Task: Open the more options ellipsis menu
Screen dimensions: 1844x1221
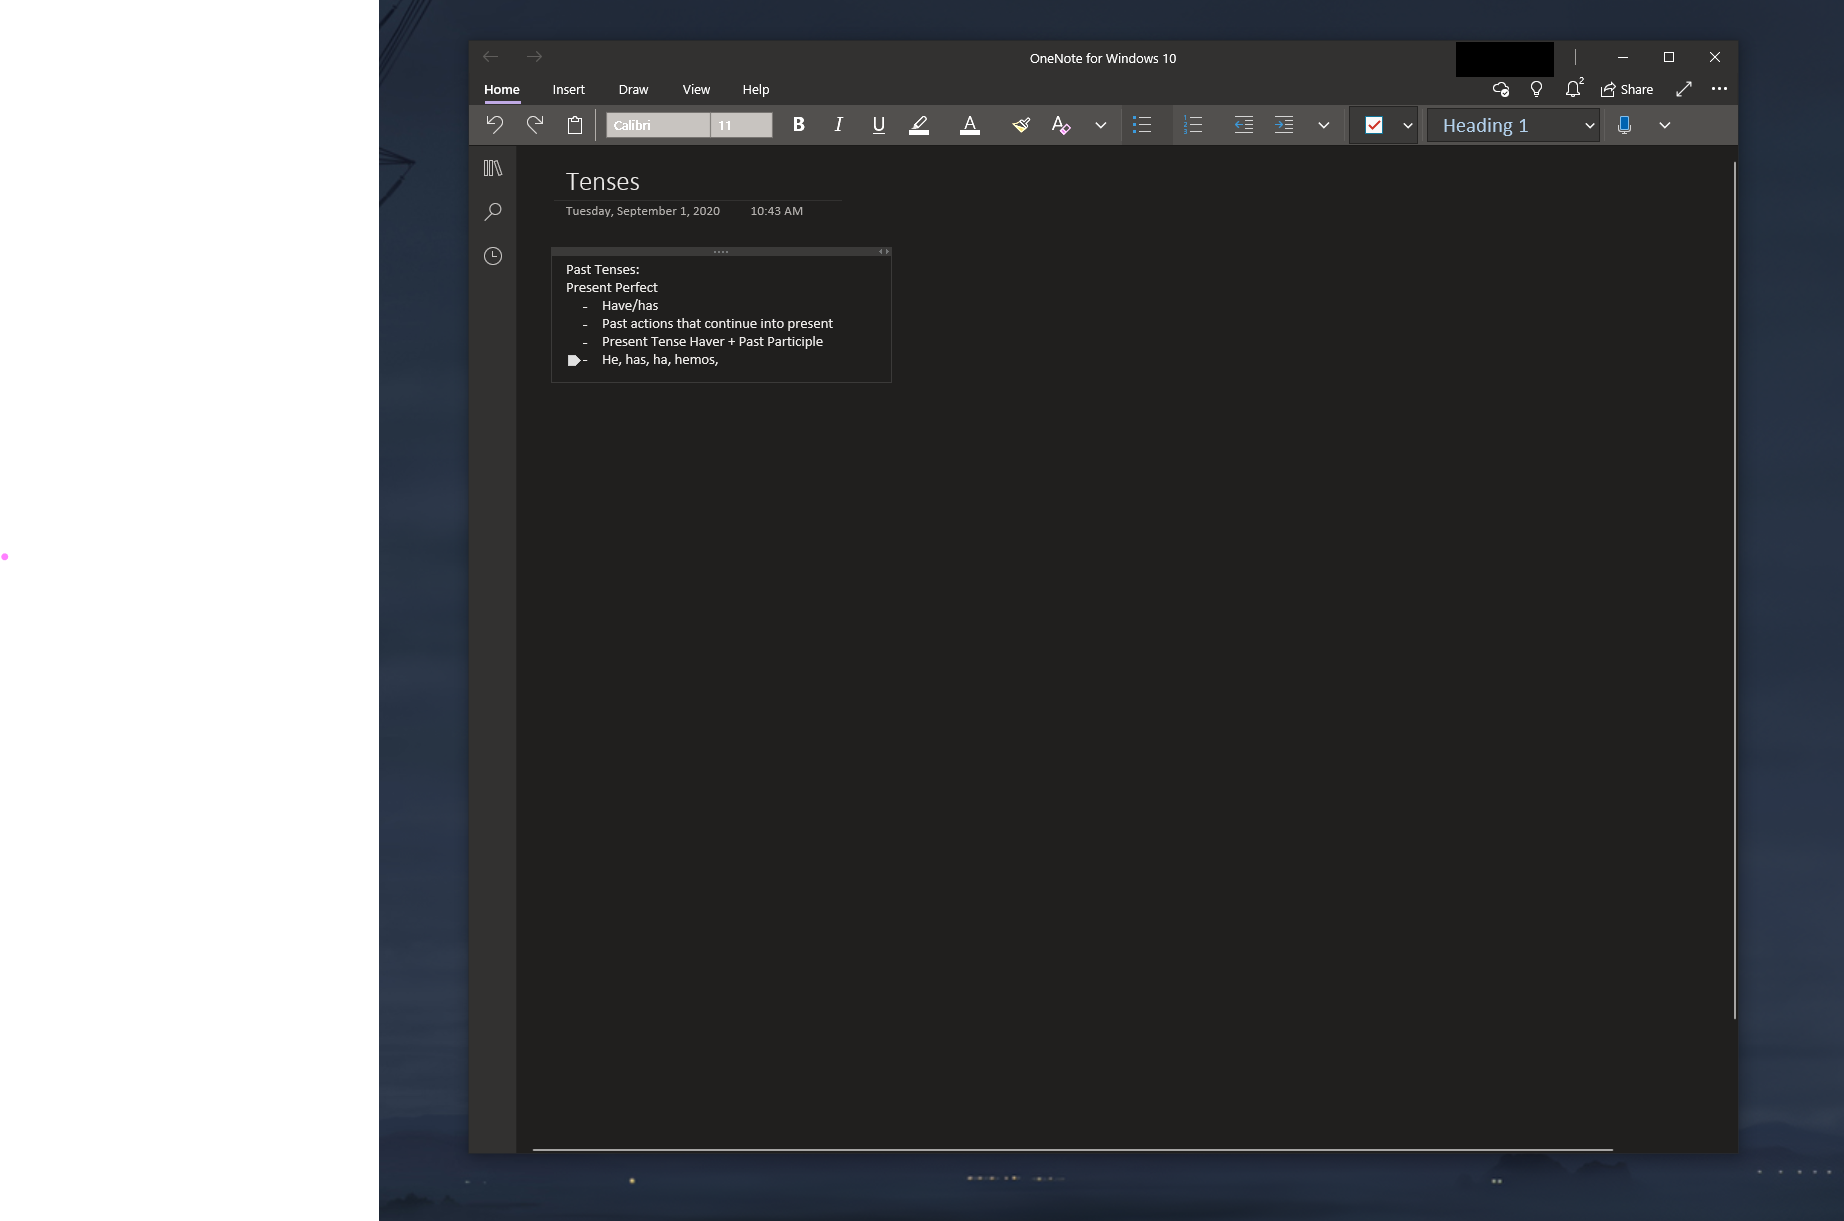Action: [1719, 89]
